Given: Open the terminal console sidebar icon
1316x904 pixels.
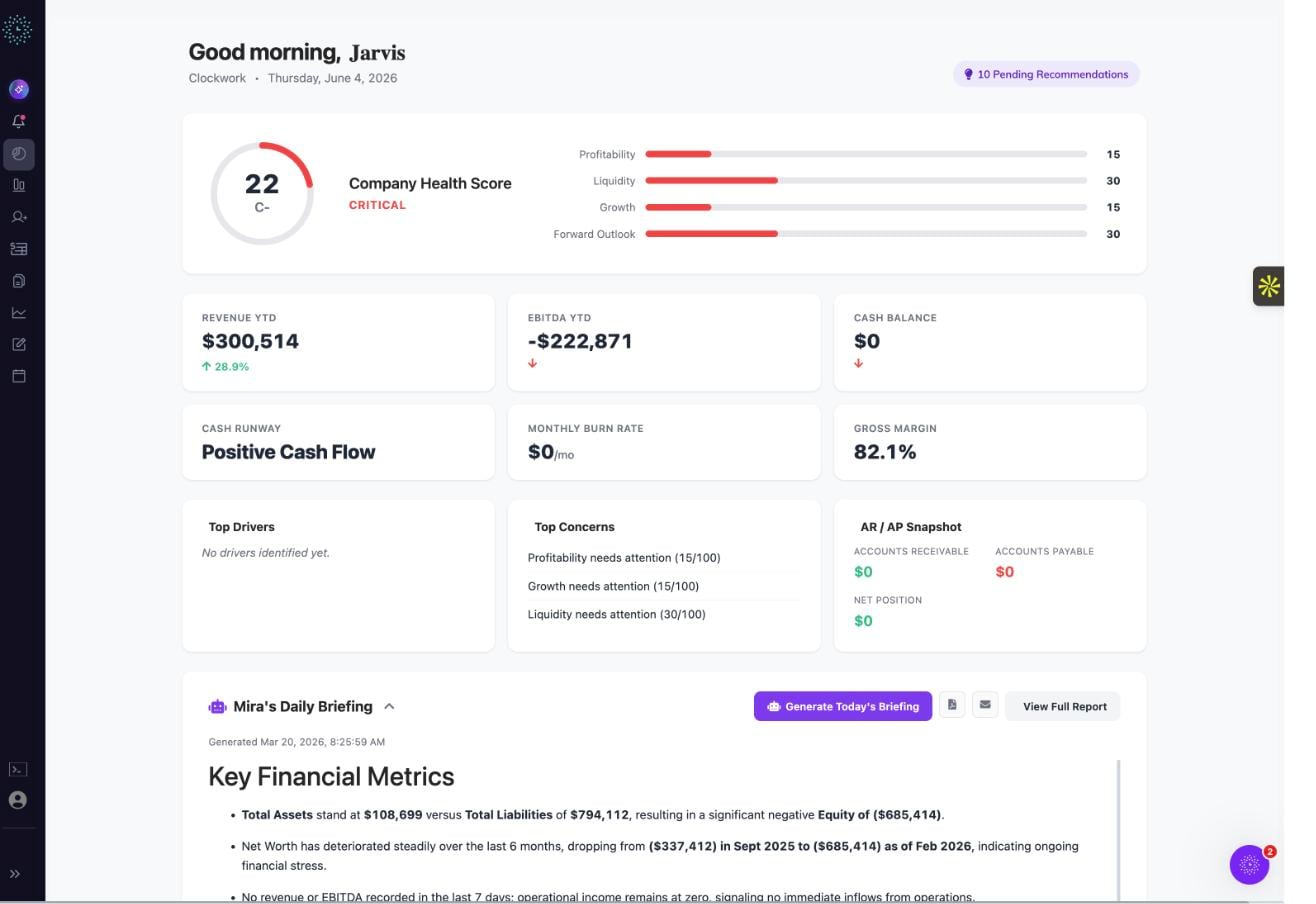Looking at the screenshot, I should pos(18,769).
